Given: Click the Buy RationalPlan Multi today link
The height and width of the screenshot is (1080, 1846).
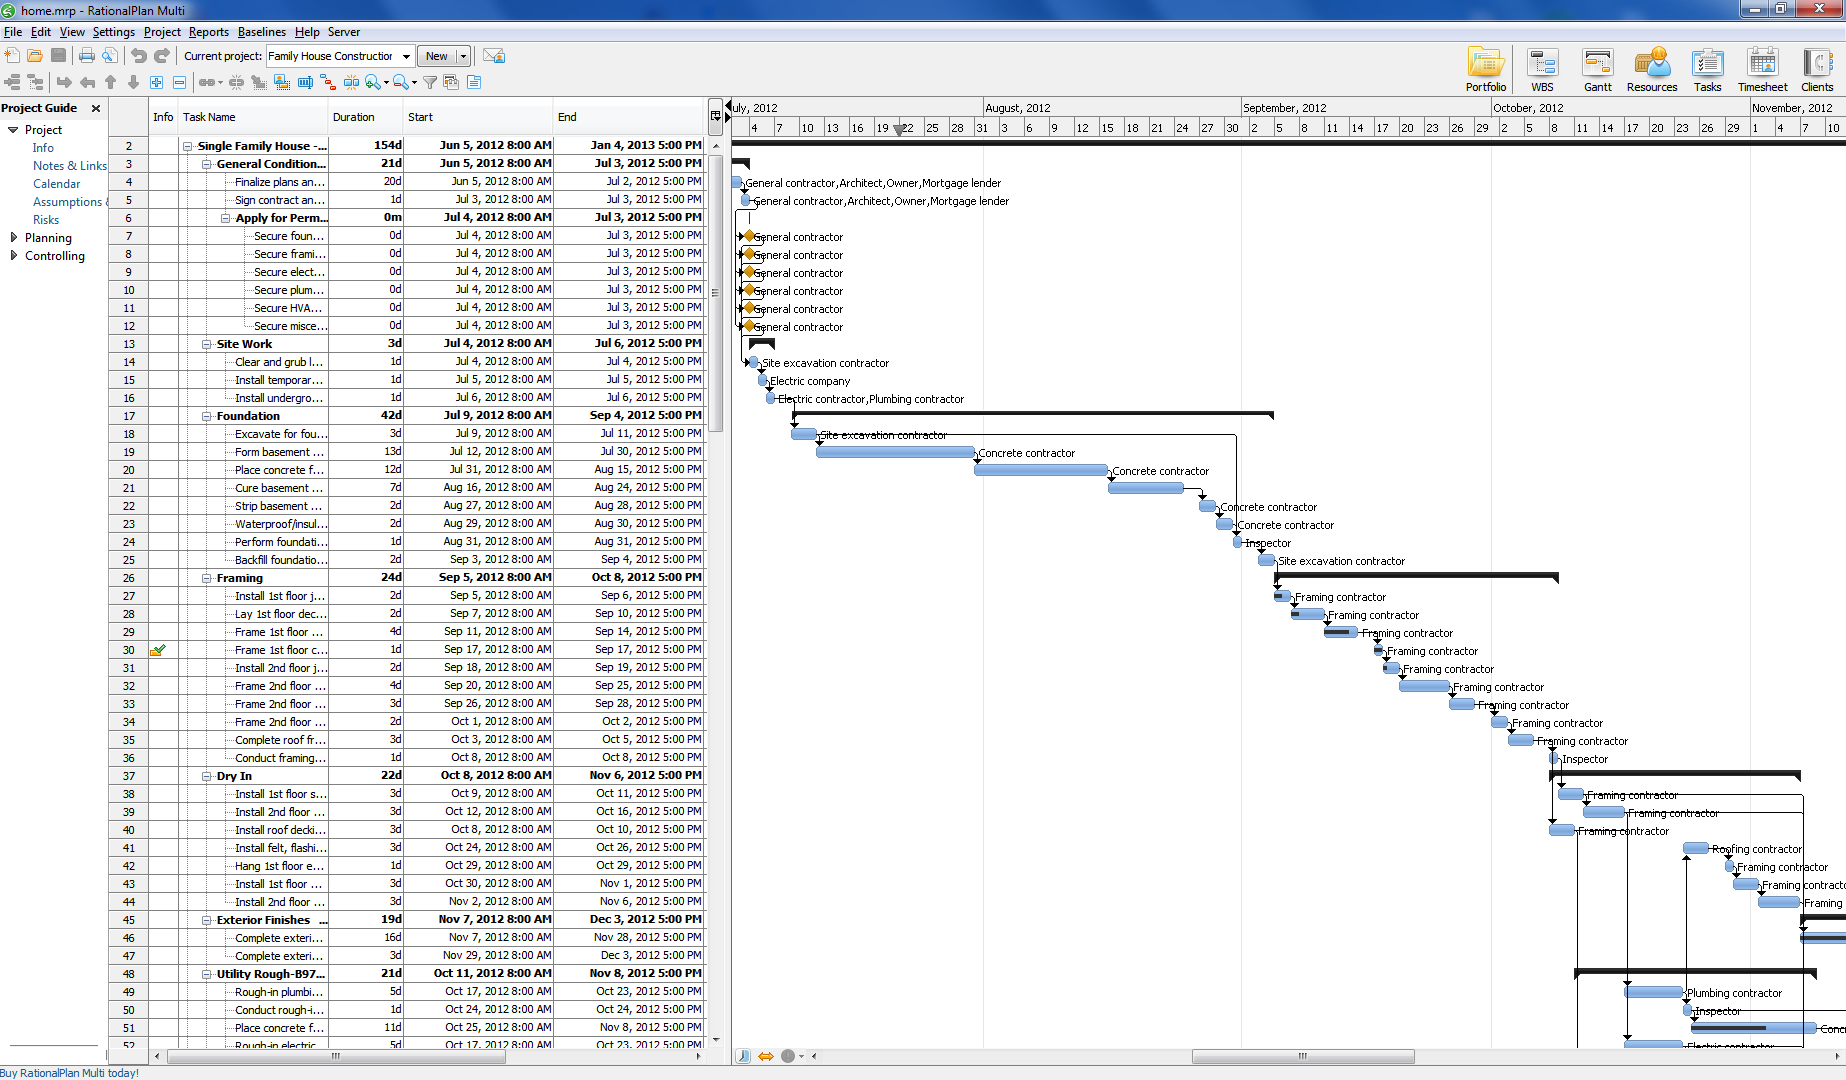Looking at the screenshot, I should (69, 1072).
